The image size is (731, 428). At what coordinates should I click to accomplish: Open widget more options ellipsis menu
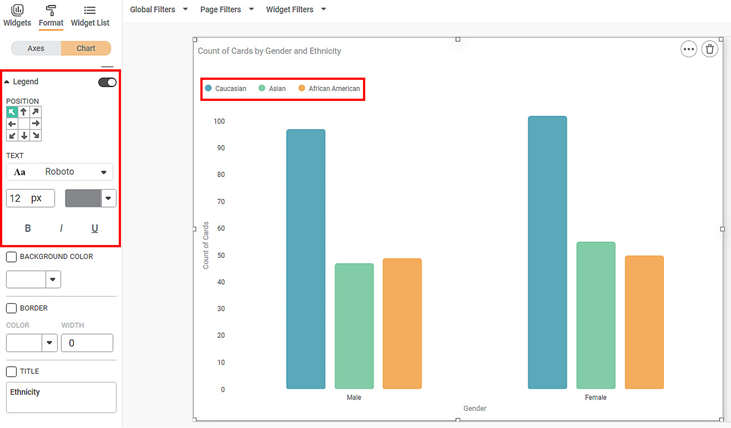tap(688, 49)
